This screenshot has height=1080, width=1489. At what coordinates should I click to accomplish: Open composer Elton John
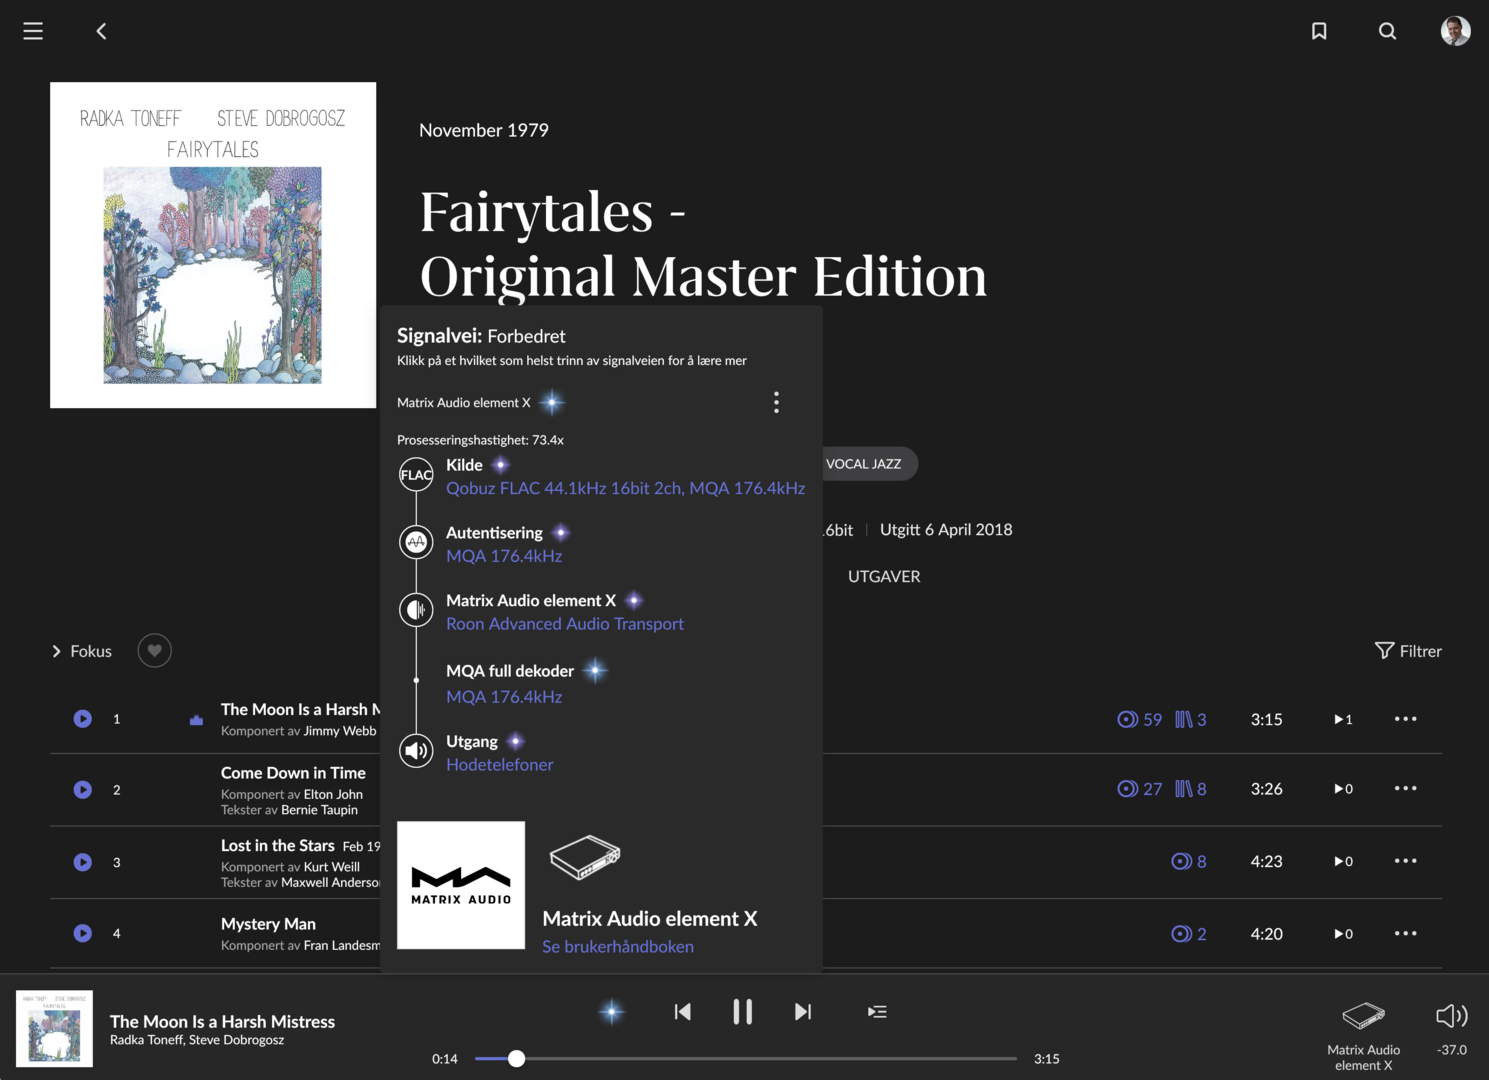334,794
